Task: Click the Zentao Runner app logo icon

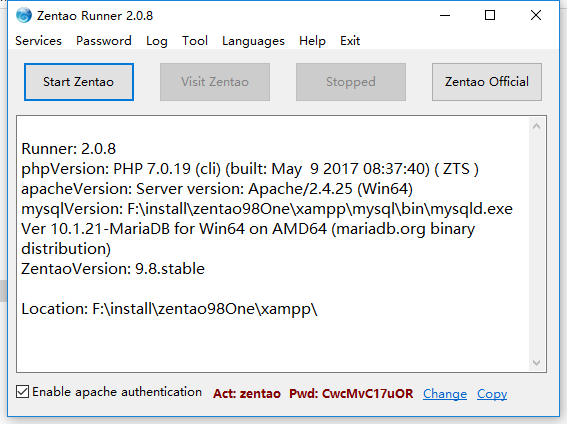Action: [24, 16]
